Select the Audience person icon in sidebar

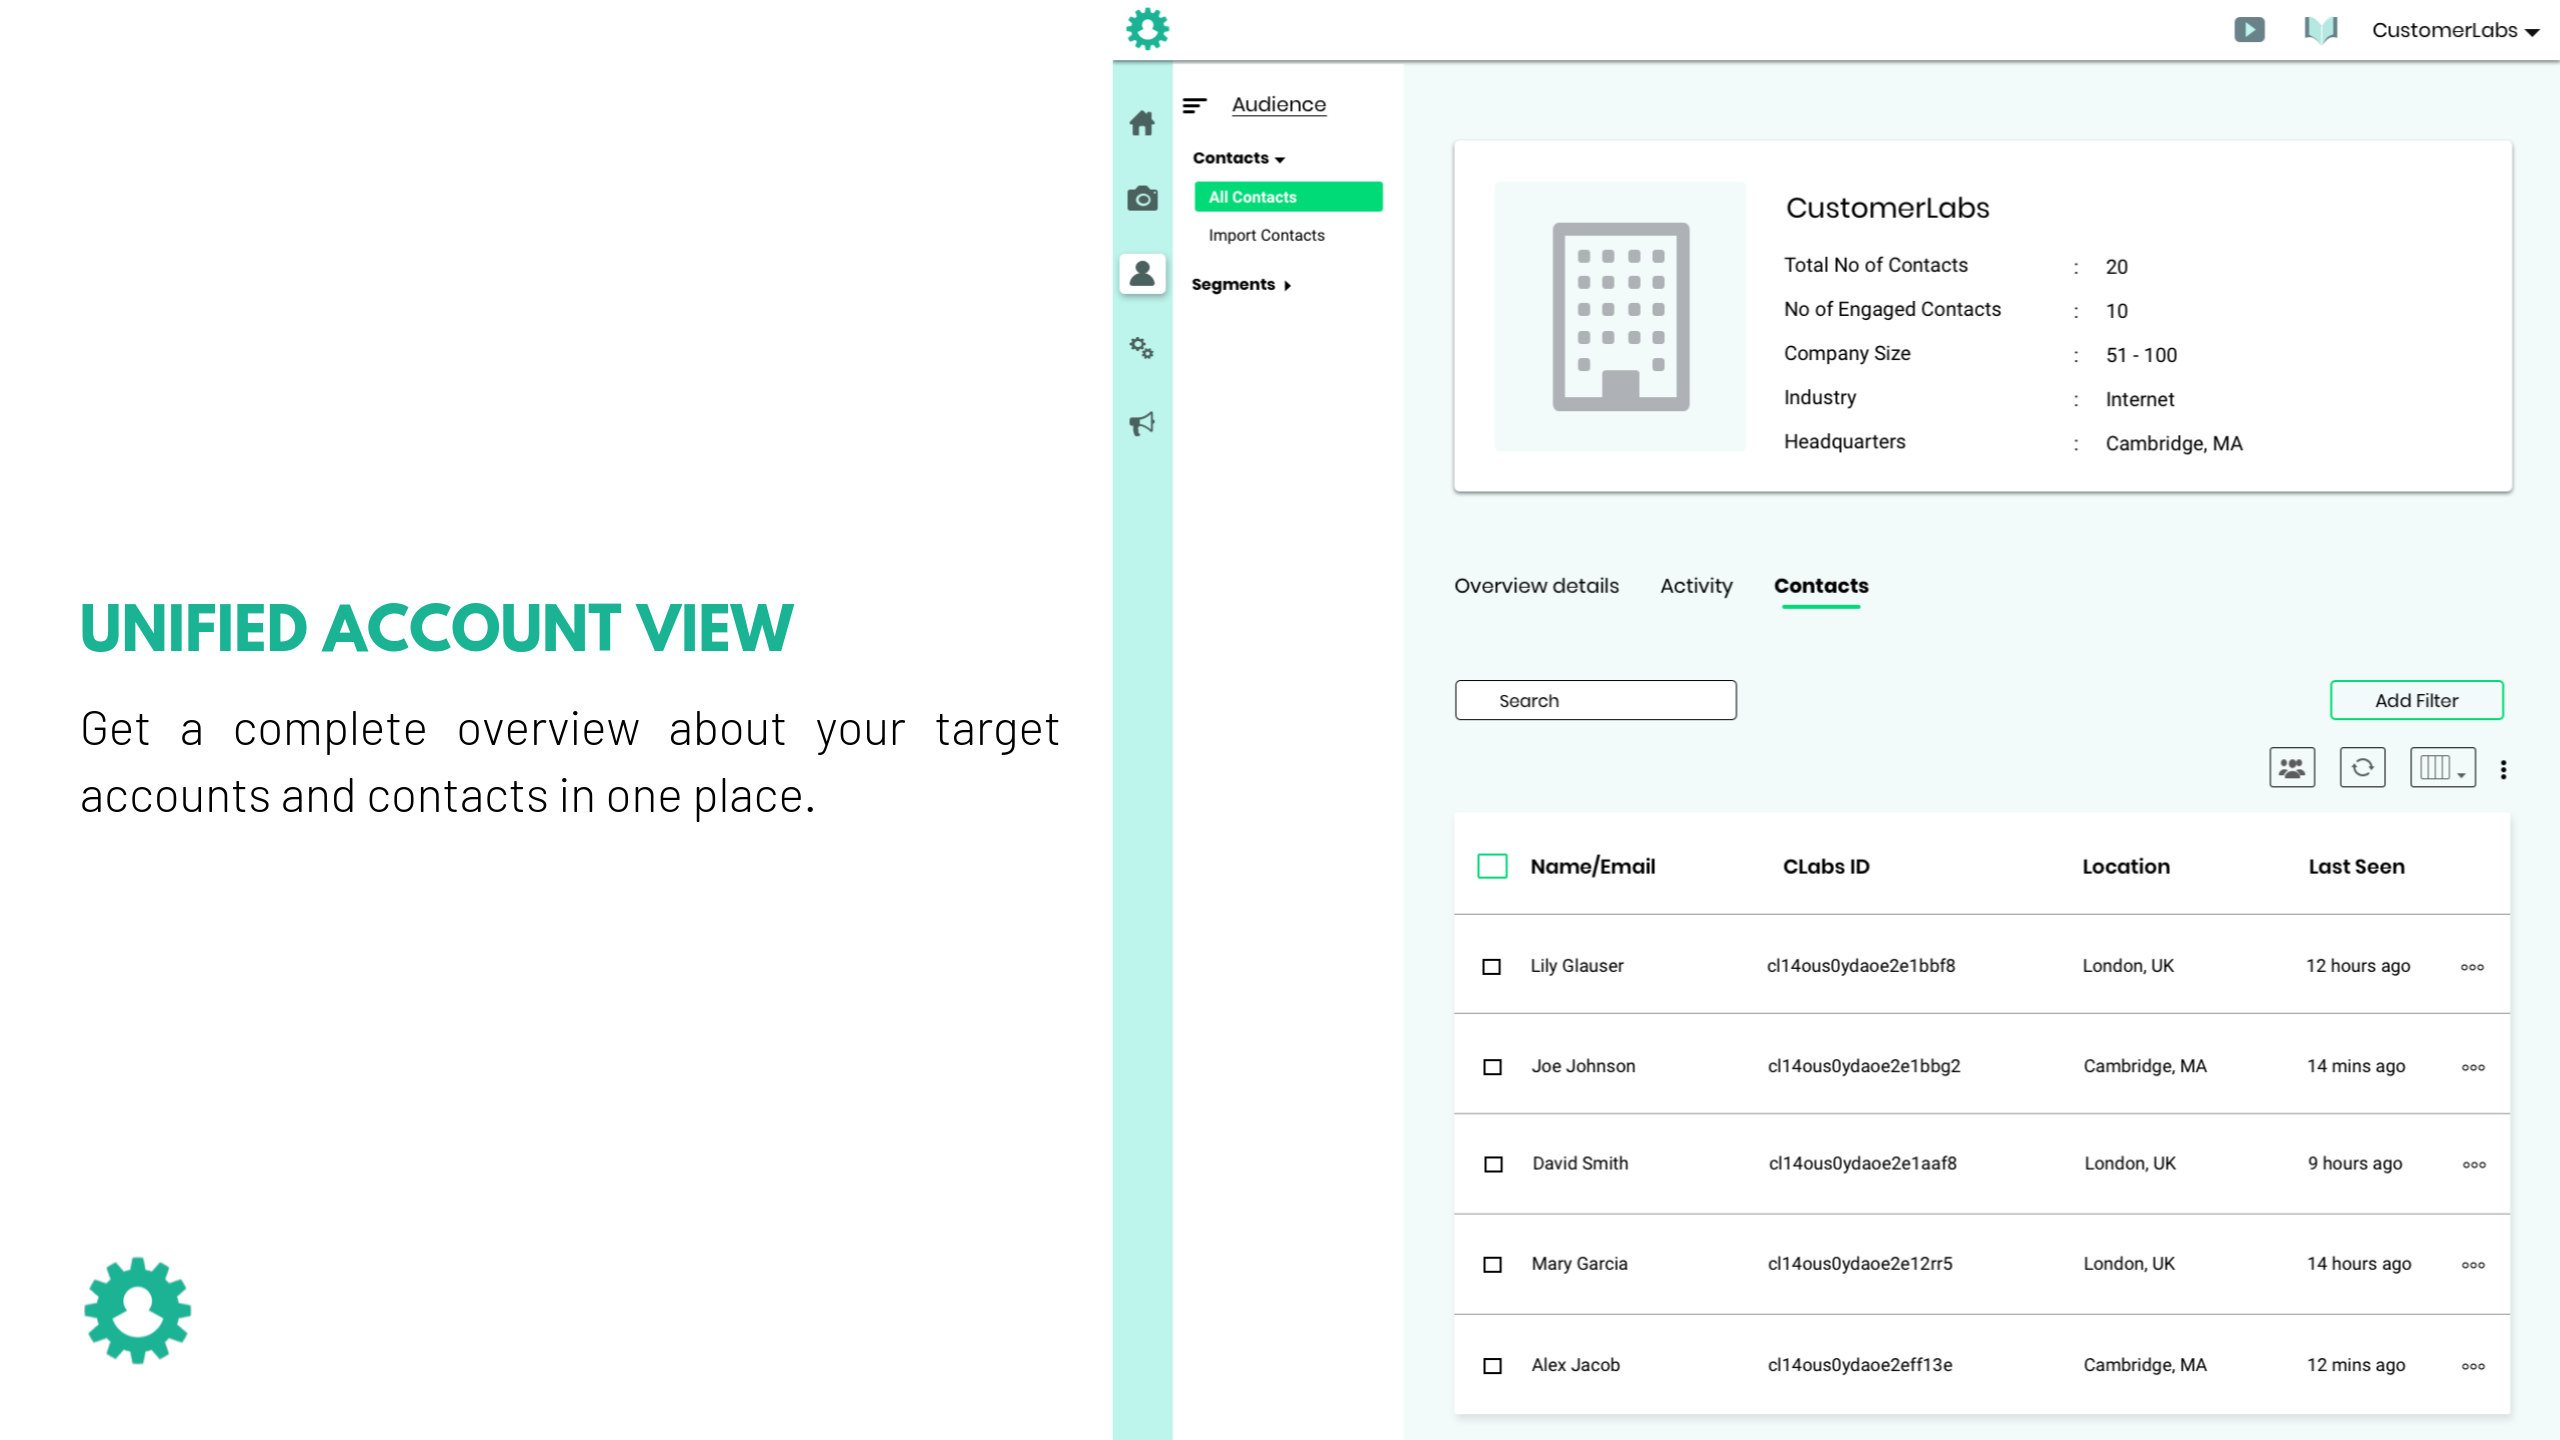click(1142, 273)
